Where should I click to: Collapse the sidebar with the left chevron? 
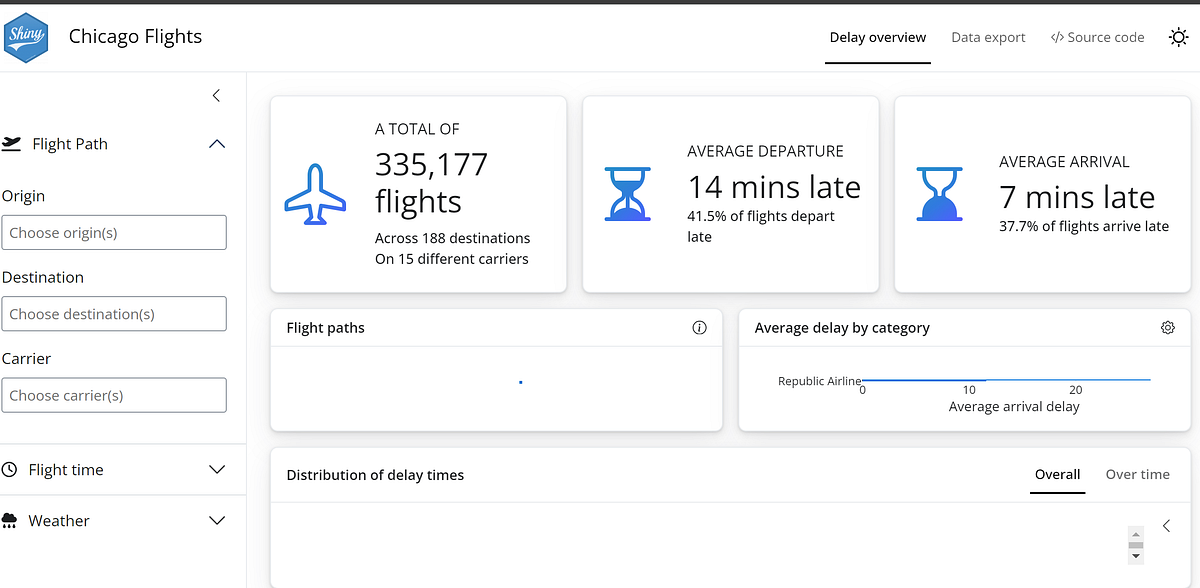[216, 95]
